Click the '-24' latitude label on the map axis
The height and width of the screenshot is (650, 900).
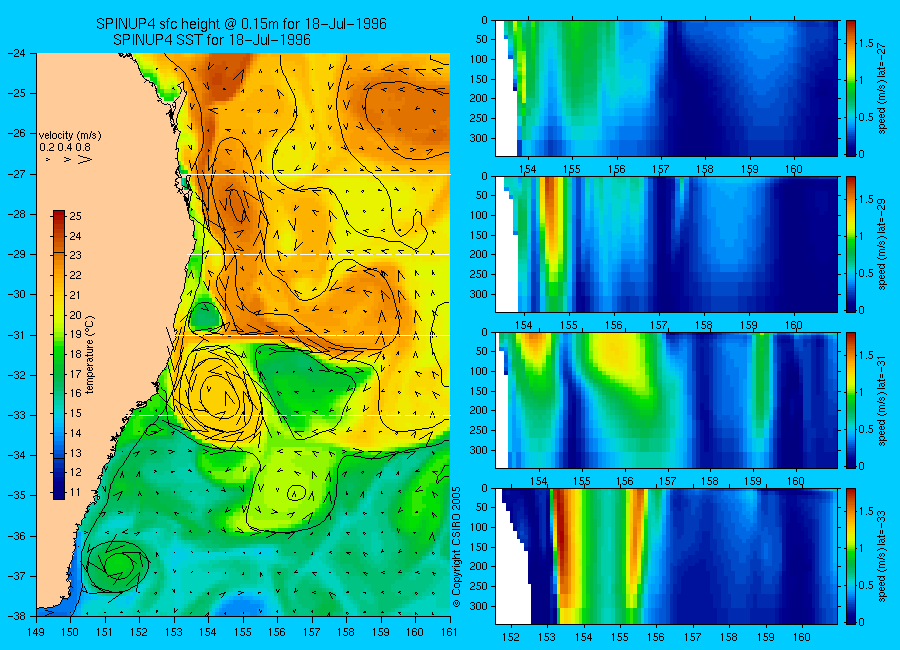(x=17, y=53)
